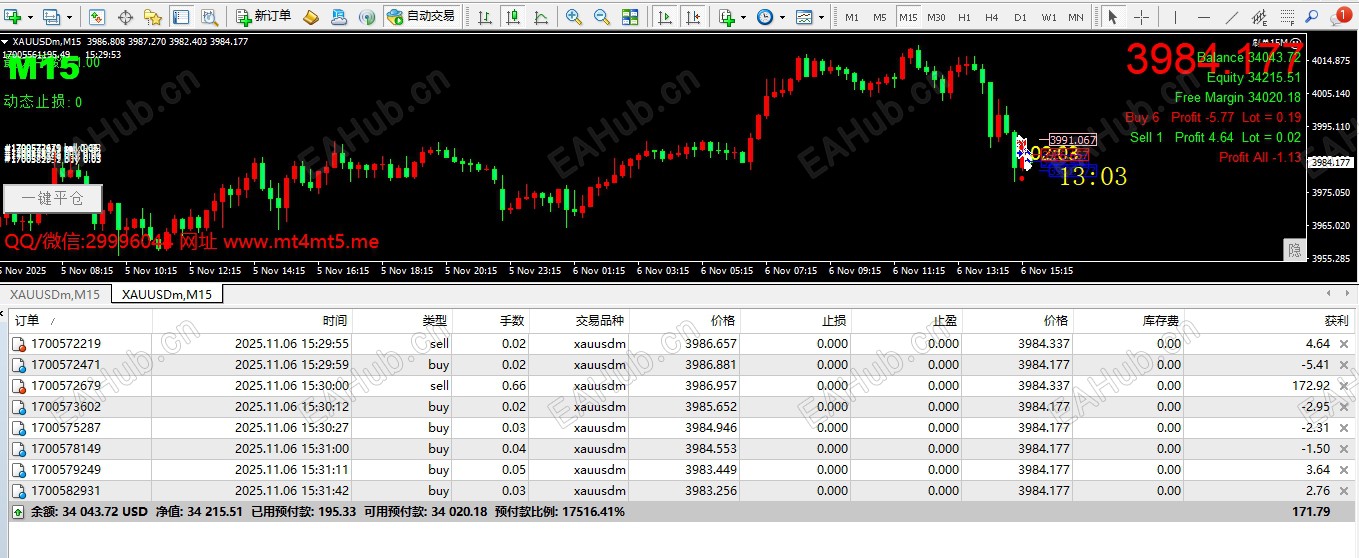The width and height of the screenshot is (1359, 558).
Task: Open the search magnifier icon
Action: click(1311, 16)
